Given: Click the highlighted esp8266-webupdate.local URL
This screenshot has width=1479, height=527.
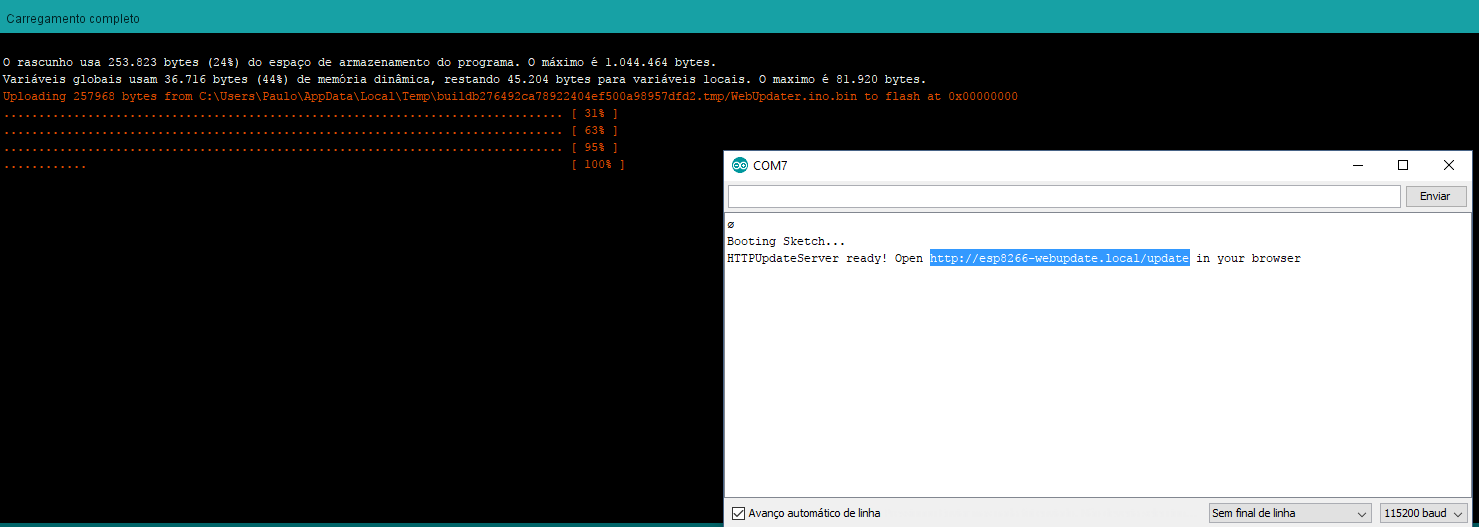Looking at the screenshot, I should pyautogui.click(x=1059, y=258).
